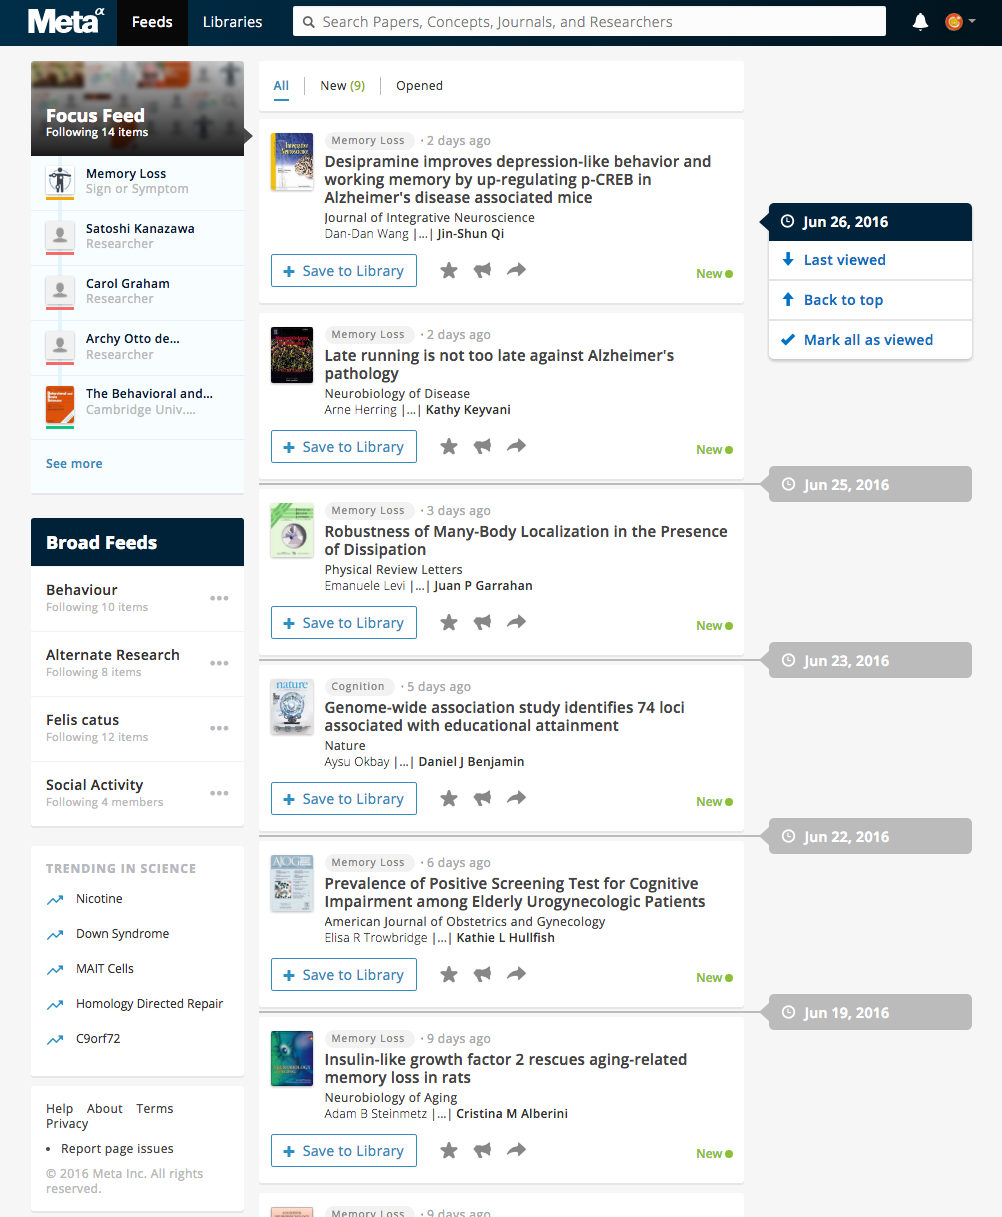Open options menu for Social Activity feed
1002x1217 pixels.
pos(219,793)
